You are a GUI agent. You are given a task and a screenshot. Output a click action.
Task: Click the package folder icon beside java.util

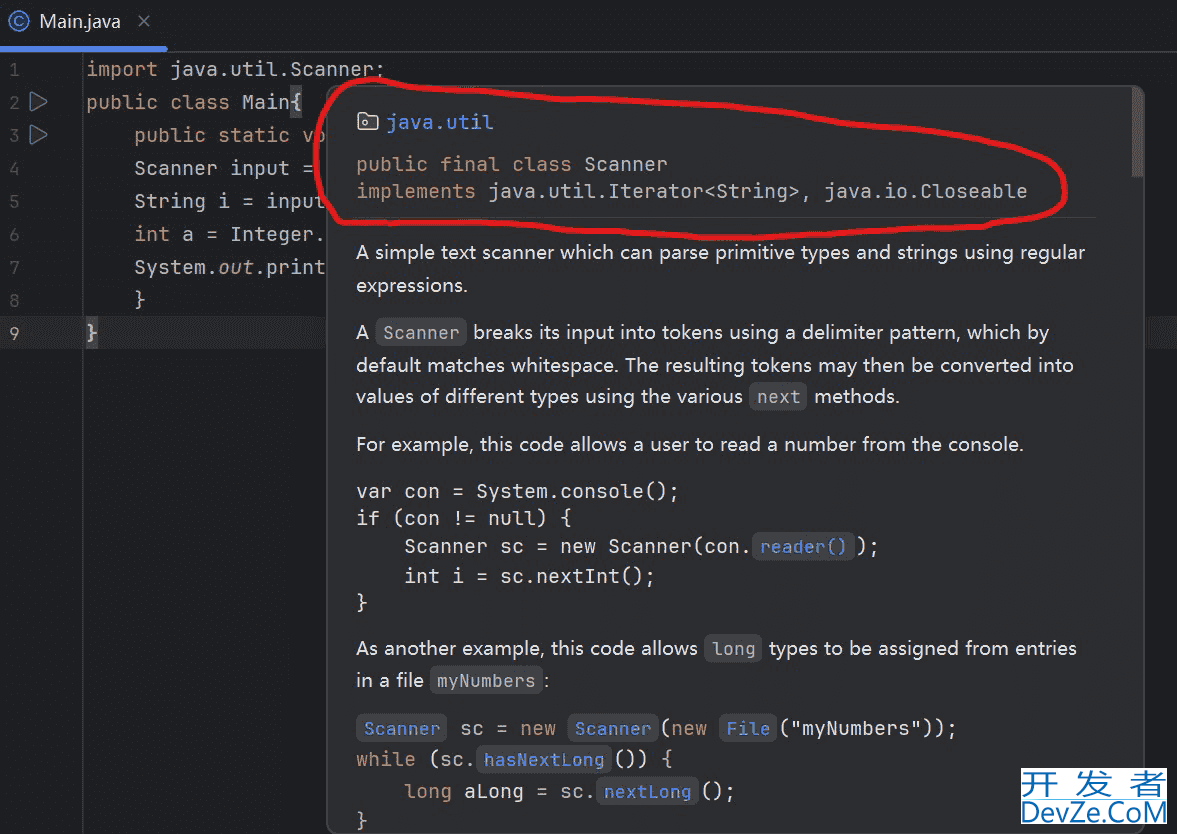tap(367, 122)
